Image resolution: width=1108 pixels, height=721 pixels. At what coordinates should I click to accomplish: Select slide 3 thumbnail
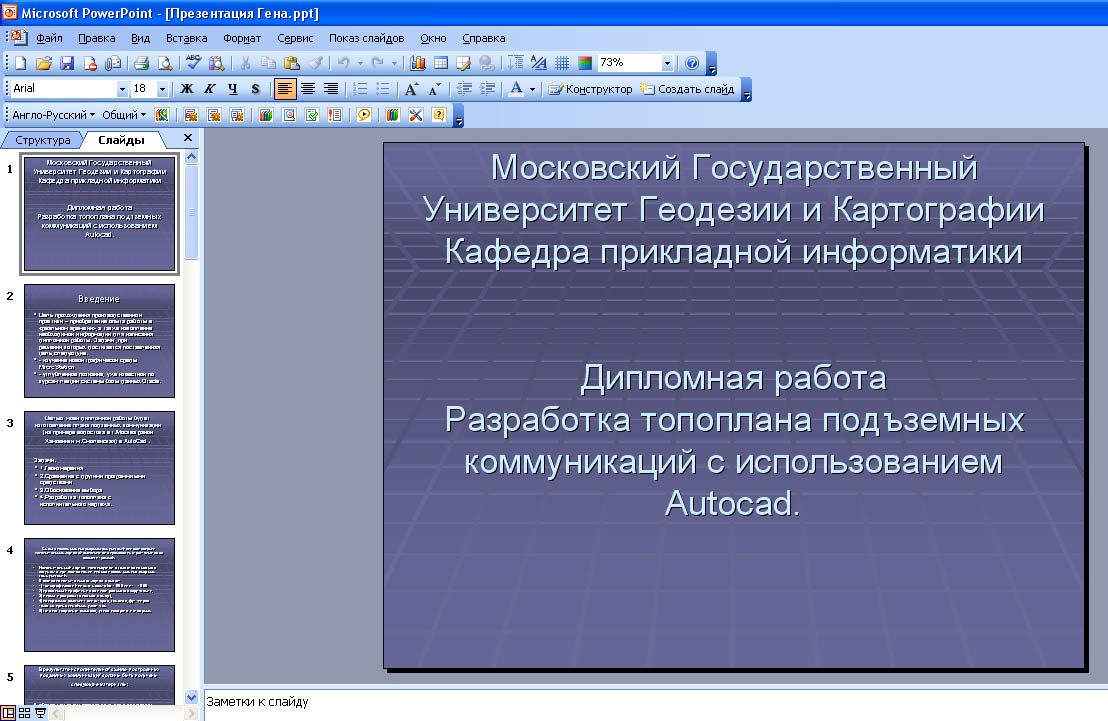[x=99, y=468]
